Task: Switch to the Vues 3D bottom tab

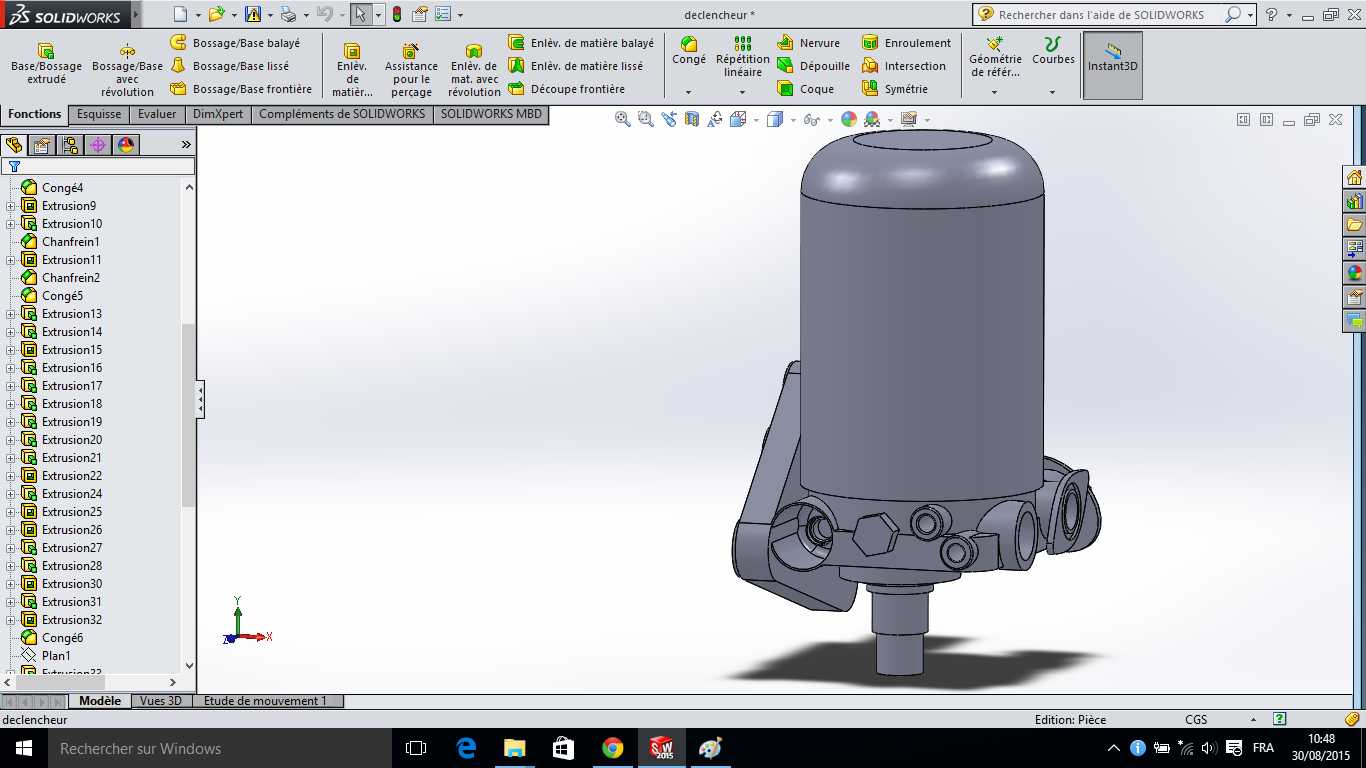Action: pyautogui.click(x=161, y=701)
